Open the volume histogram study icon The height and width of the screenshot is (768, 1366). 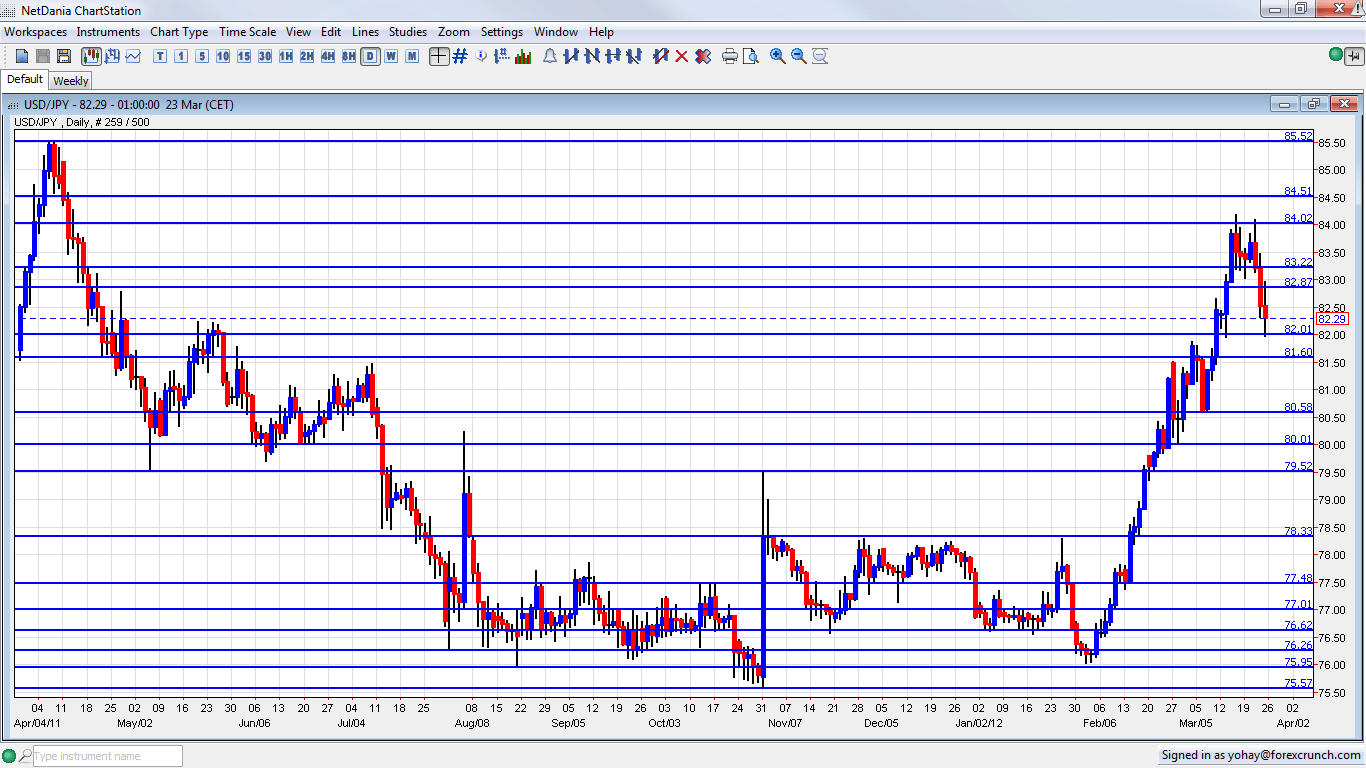point(523,57)
